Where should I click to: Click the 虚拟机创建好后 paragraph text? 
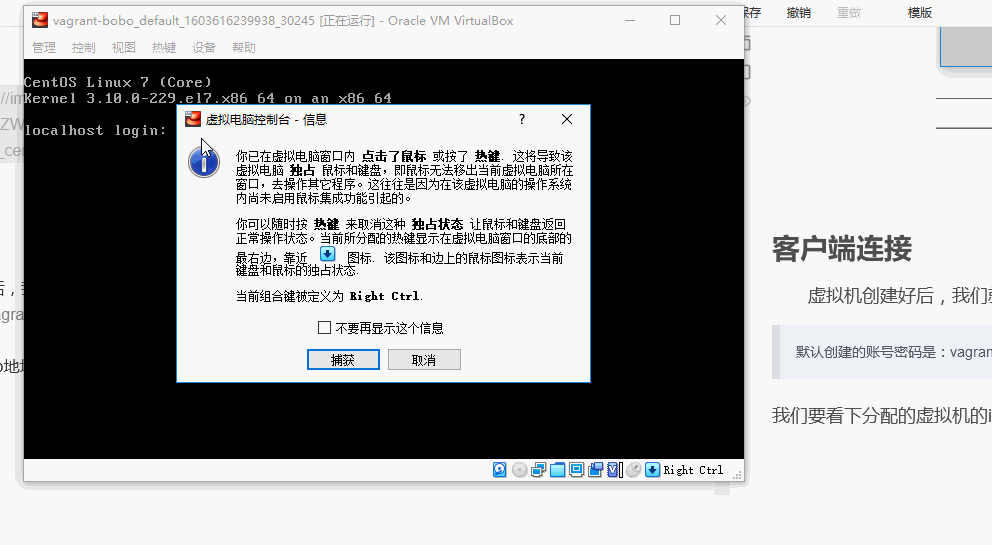click(x=899, y=296)
